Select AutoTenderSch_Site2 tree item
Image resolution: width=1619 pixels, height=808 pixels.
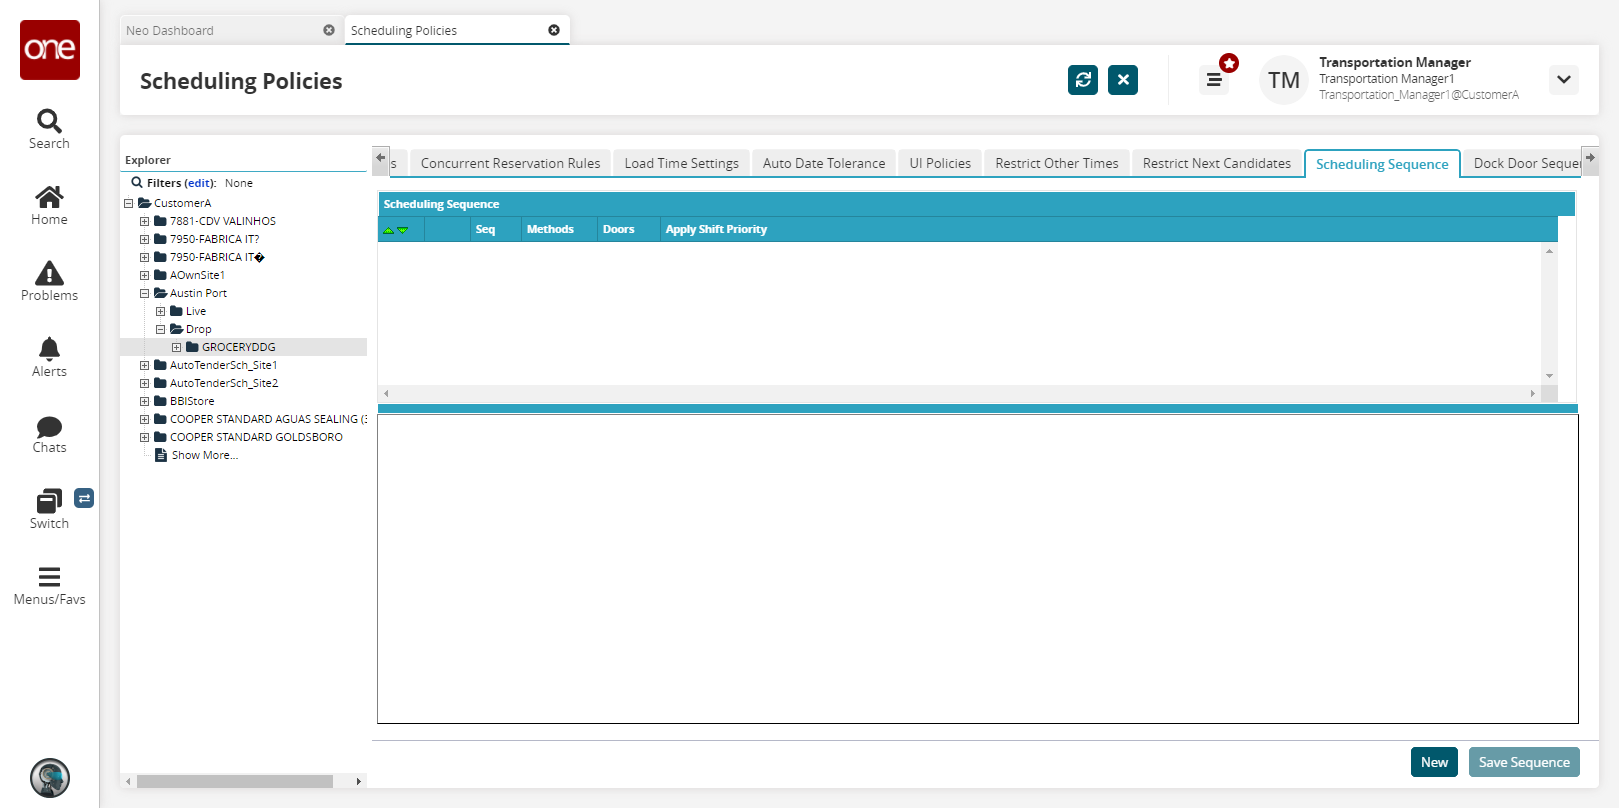pyautogui.click(x=224, y=383)
